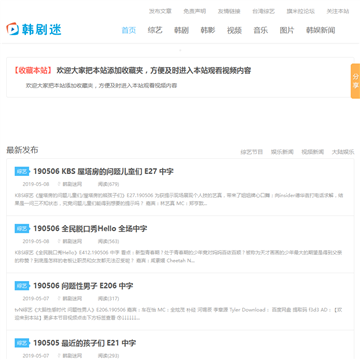Switch to the 音乐 navigation tab
The width and height of the screenshot is (360, 360).
pyautogui.click(x=261, y=30)
